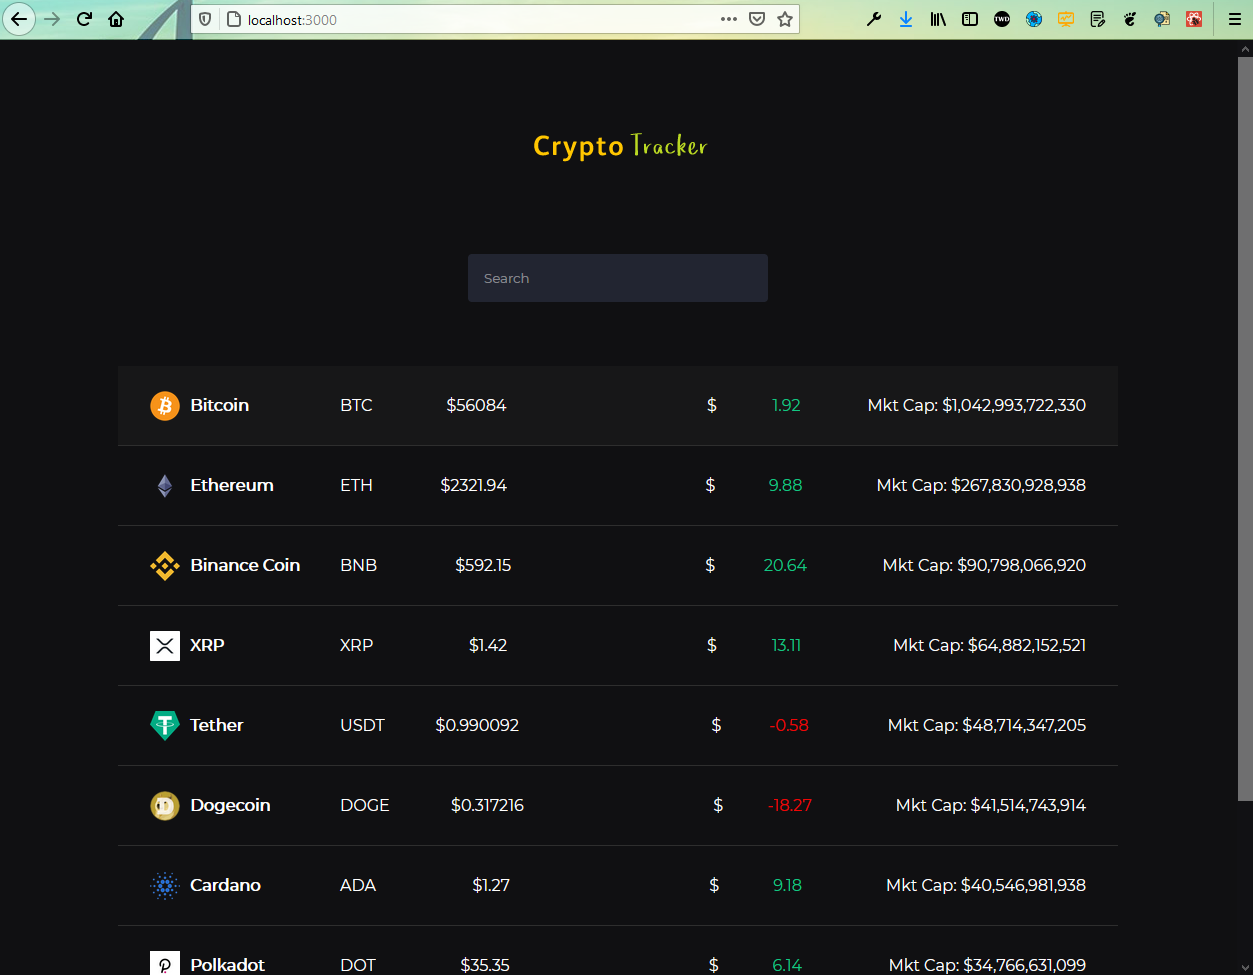Click the ADA ticker symbol

tap(358, 885)
